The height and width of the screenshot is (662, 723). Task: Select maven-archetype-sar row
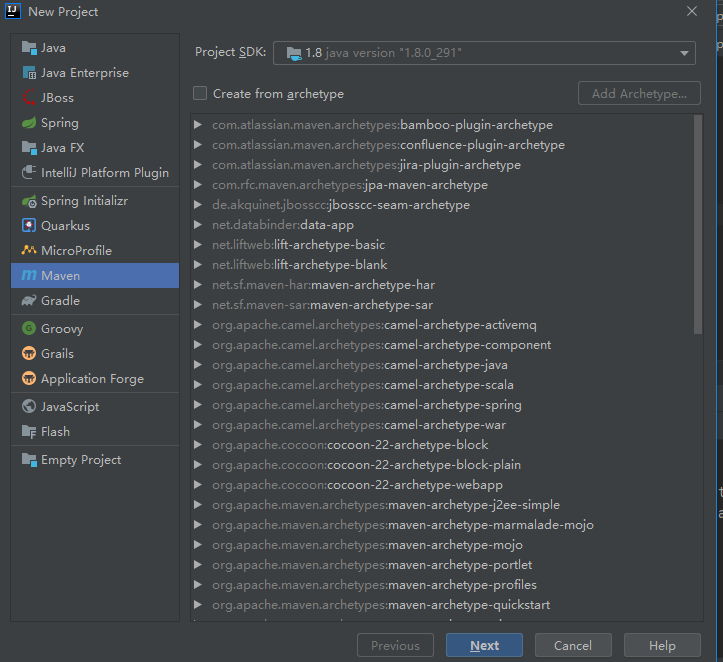[443, 305]
